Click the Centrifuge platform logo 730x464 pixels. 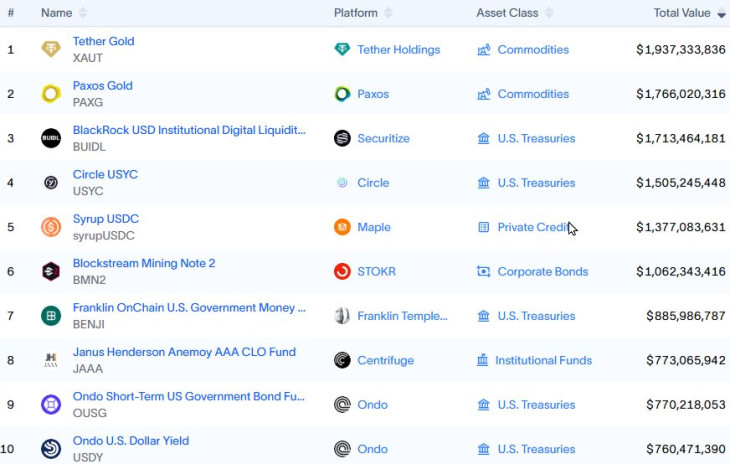342,360
